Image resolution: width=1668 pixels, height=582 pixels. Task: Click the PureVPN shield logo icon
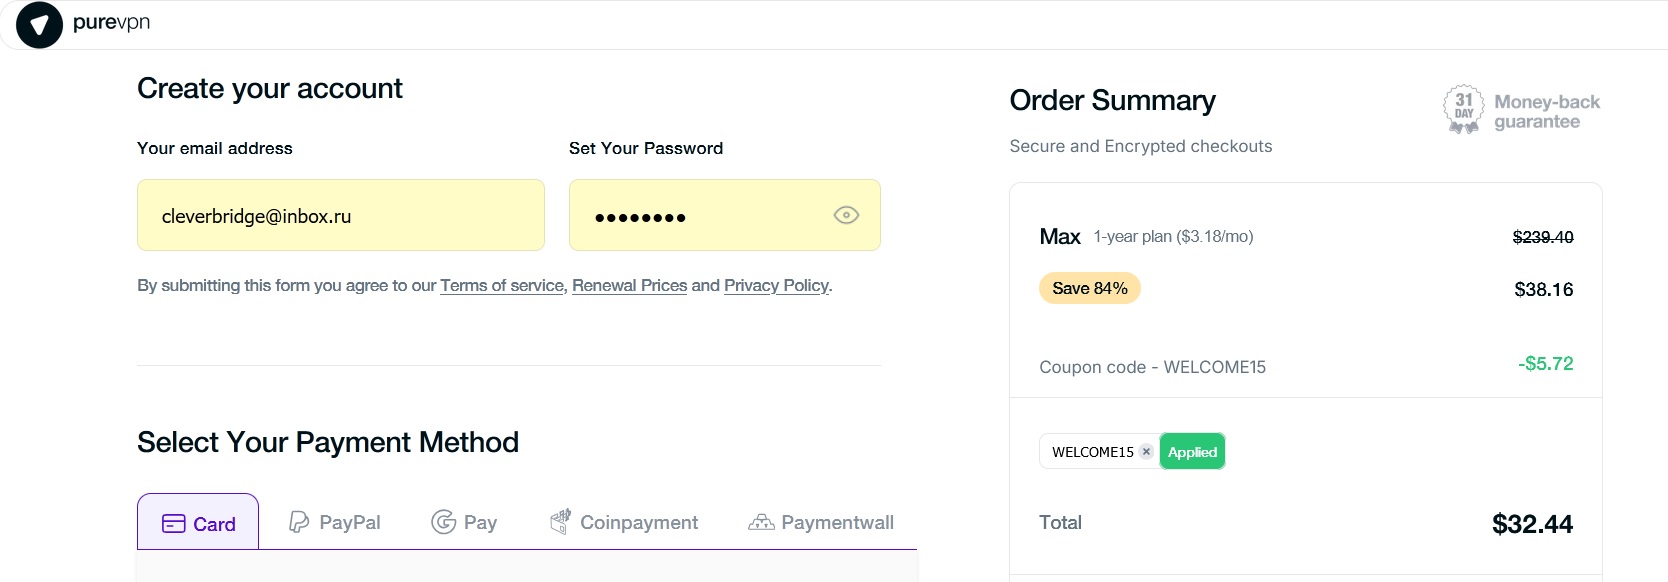39,25
